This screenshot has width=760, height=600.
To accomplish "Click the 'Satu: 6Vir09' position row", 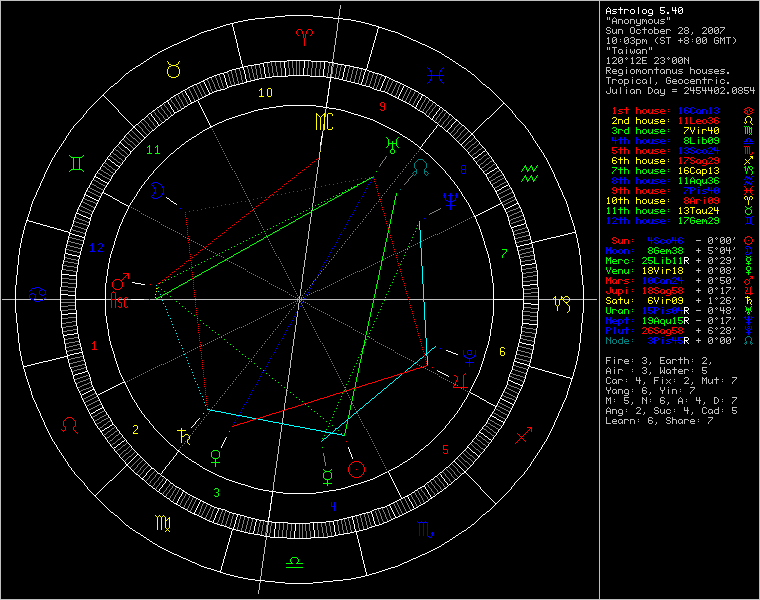I will (671, 301).
